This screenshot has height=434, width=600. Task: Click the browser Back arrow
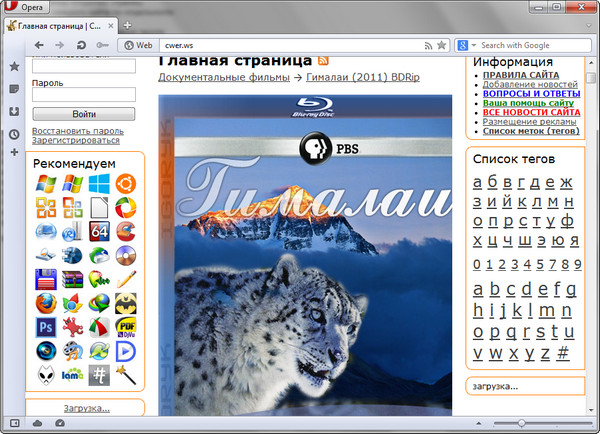[39, 45]
